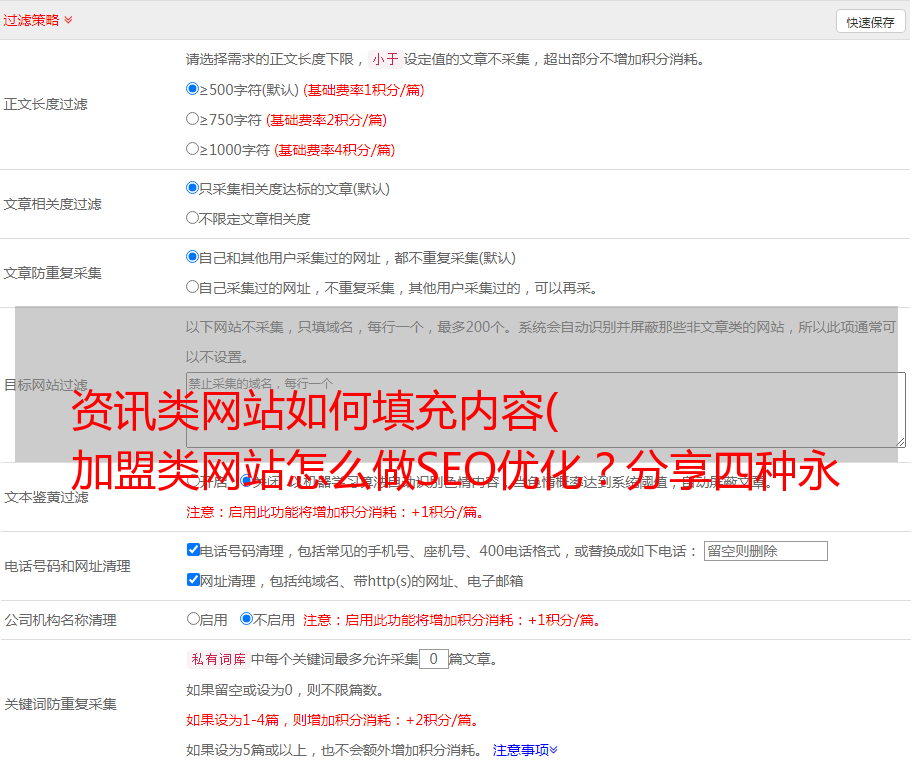The image size is (912, 768).
Task: Click the 电话号码和网址清理 row label
Action: 67,566
